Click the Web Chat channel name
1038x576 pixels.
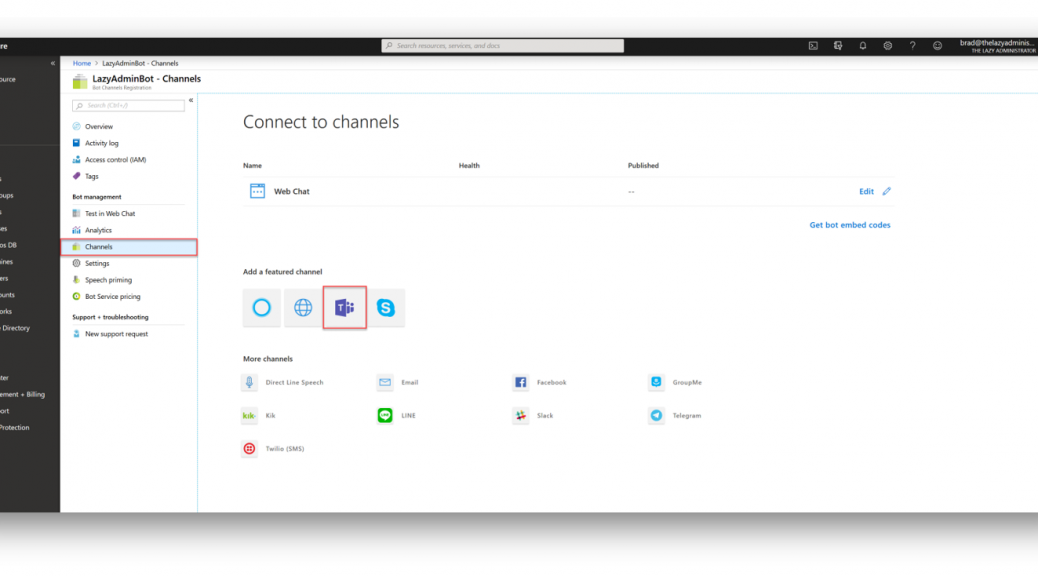[291, 191]
